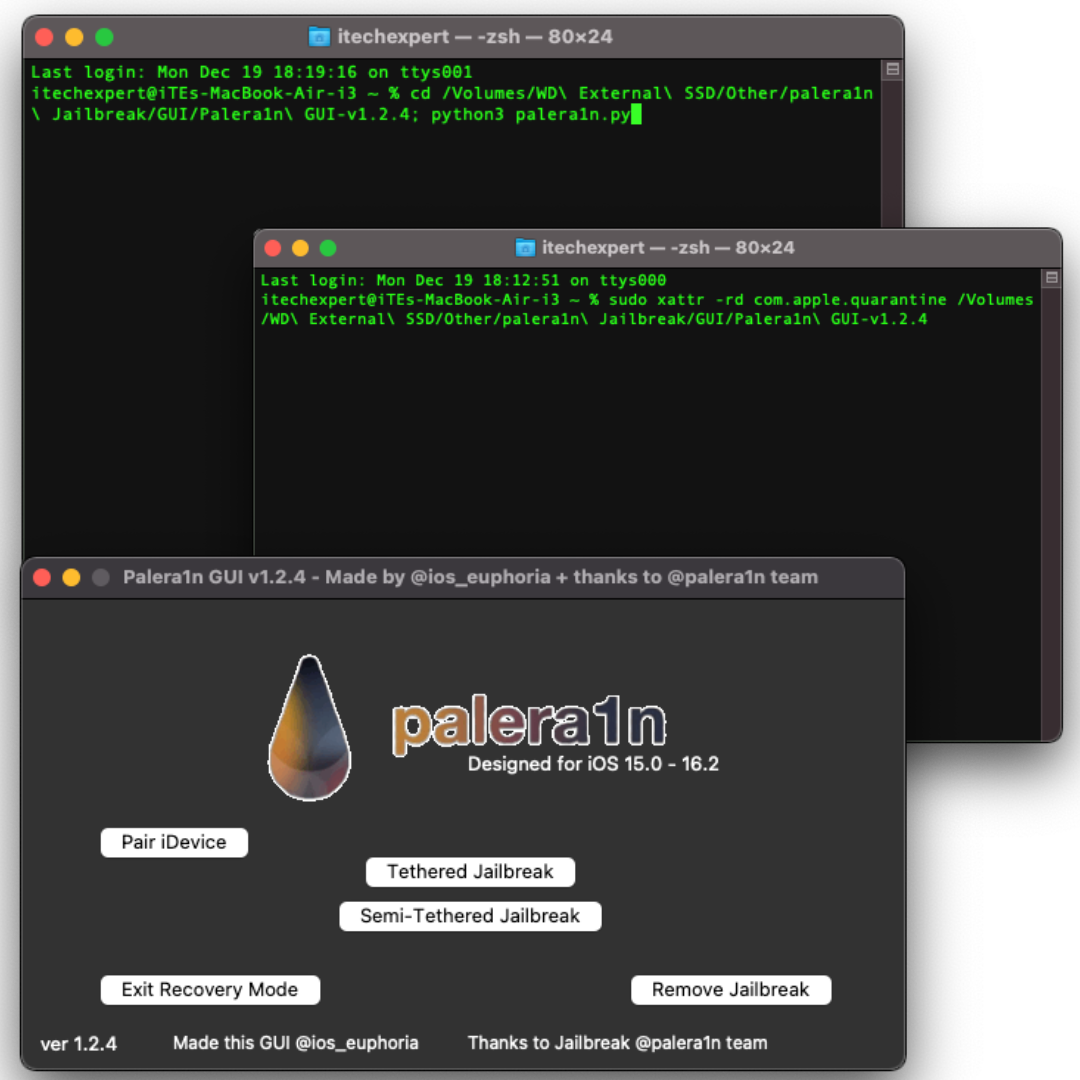
Task: Click split pane icon in front terminal
Action: pyautogui.click(x=1052, y=278)
